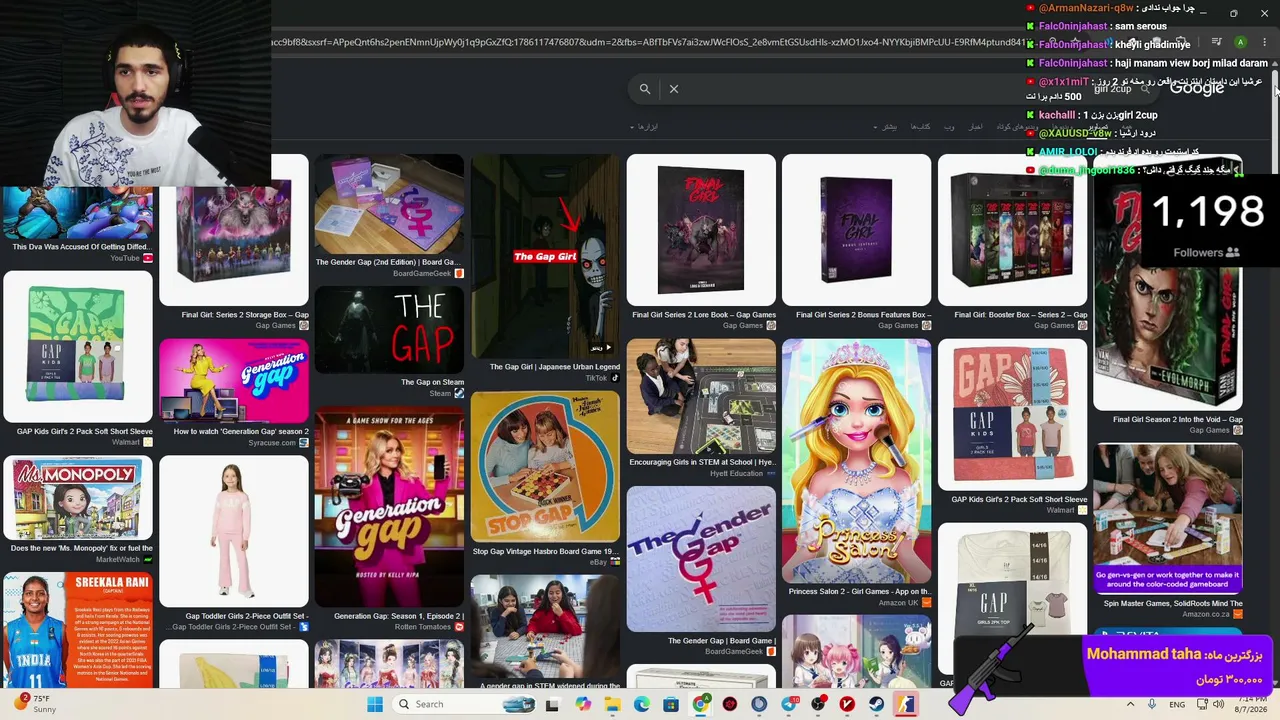
Task: Expand the More (بیشتر) filter dropdown
Action: [886, 127]
